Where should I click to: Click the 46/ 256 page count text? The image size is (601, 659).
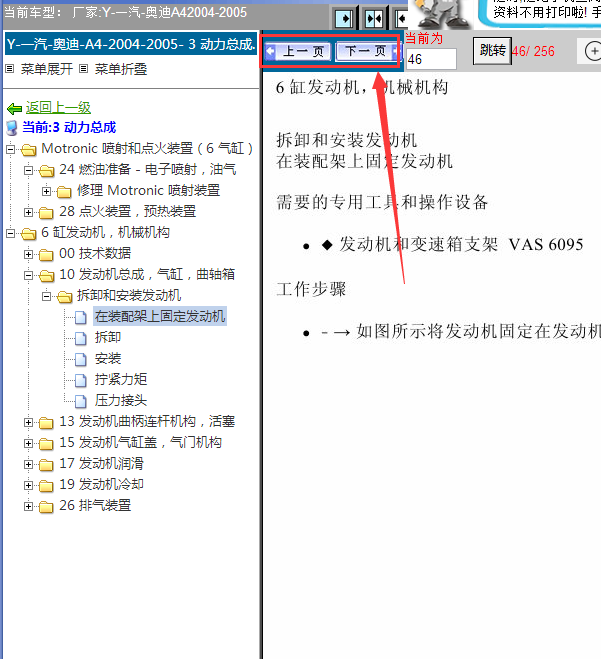(533, 51)
